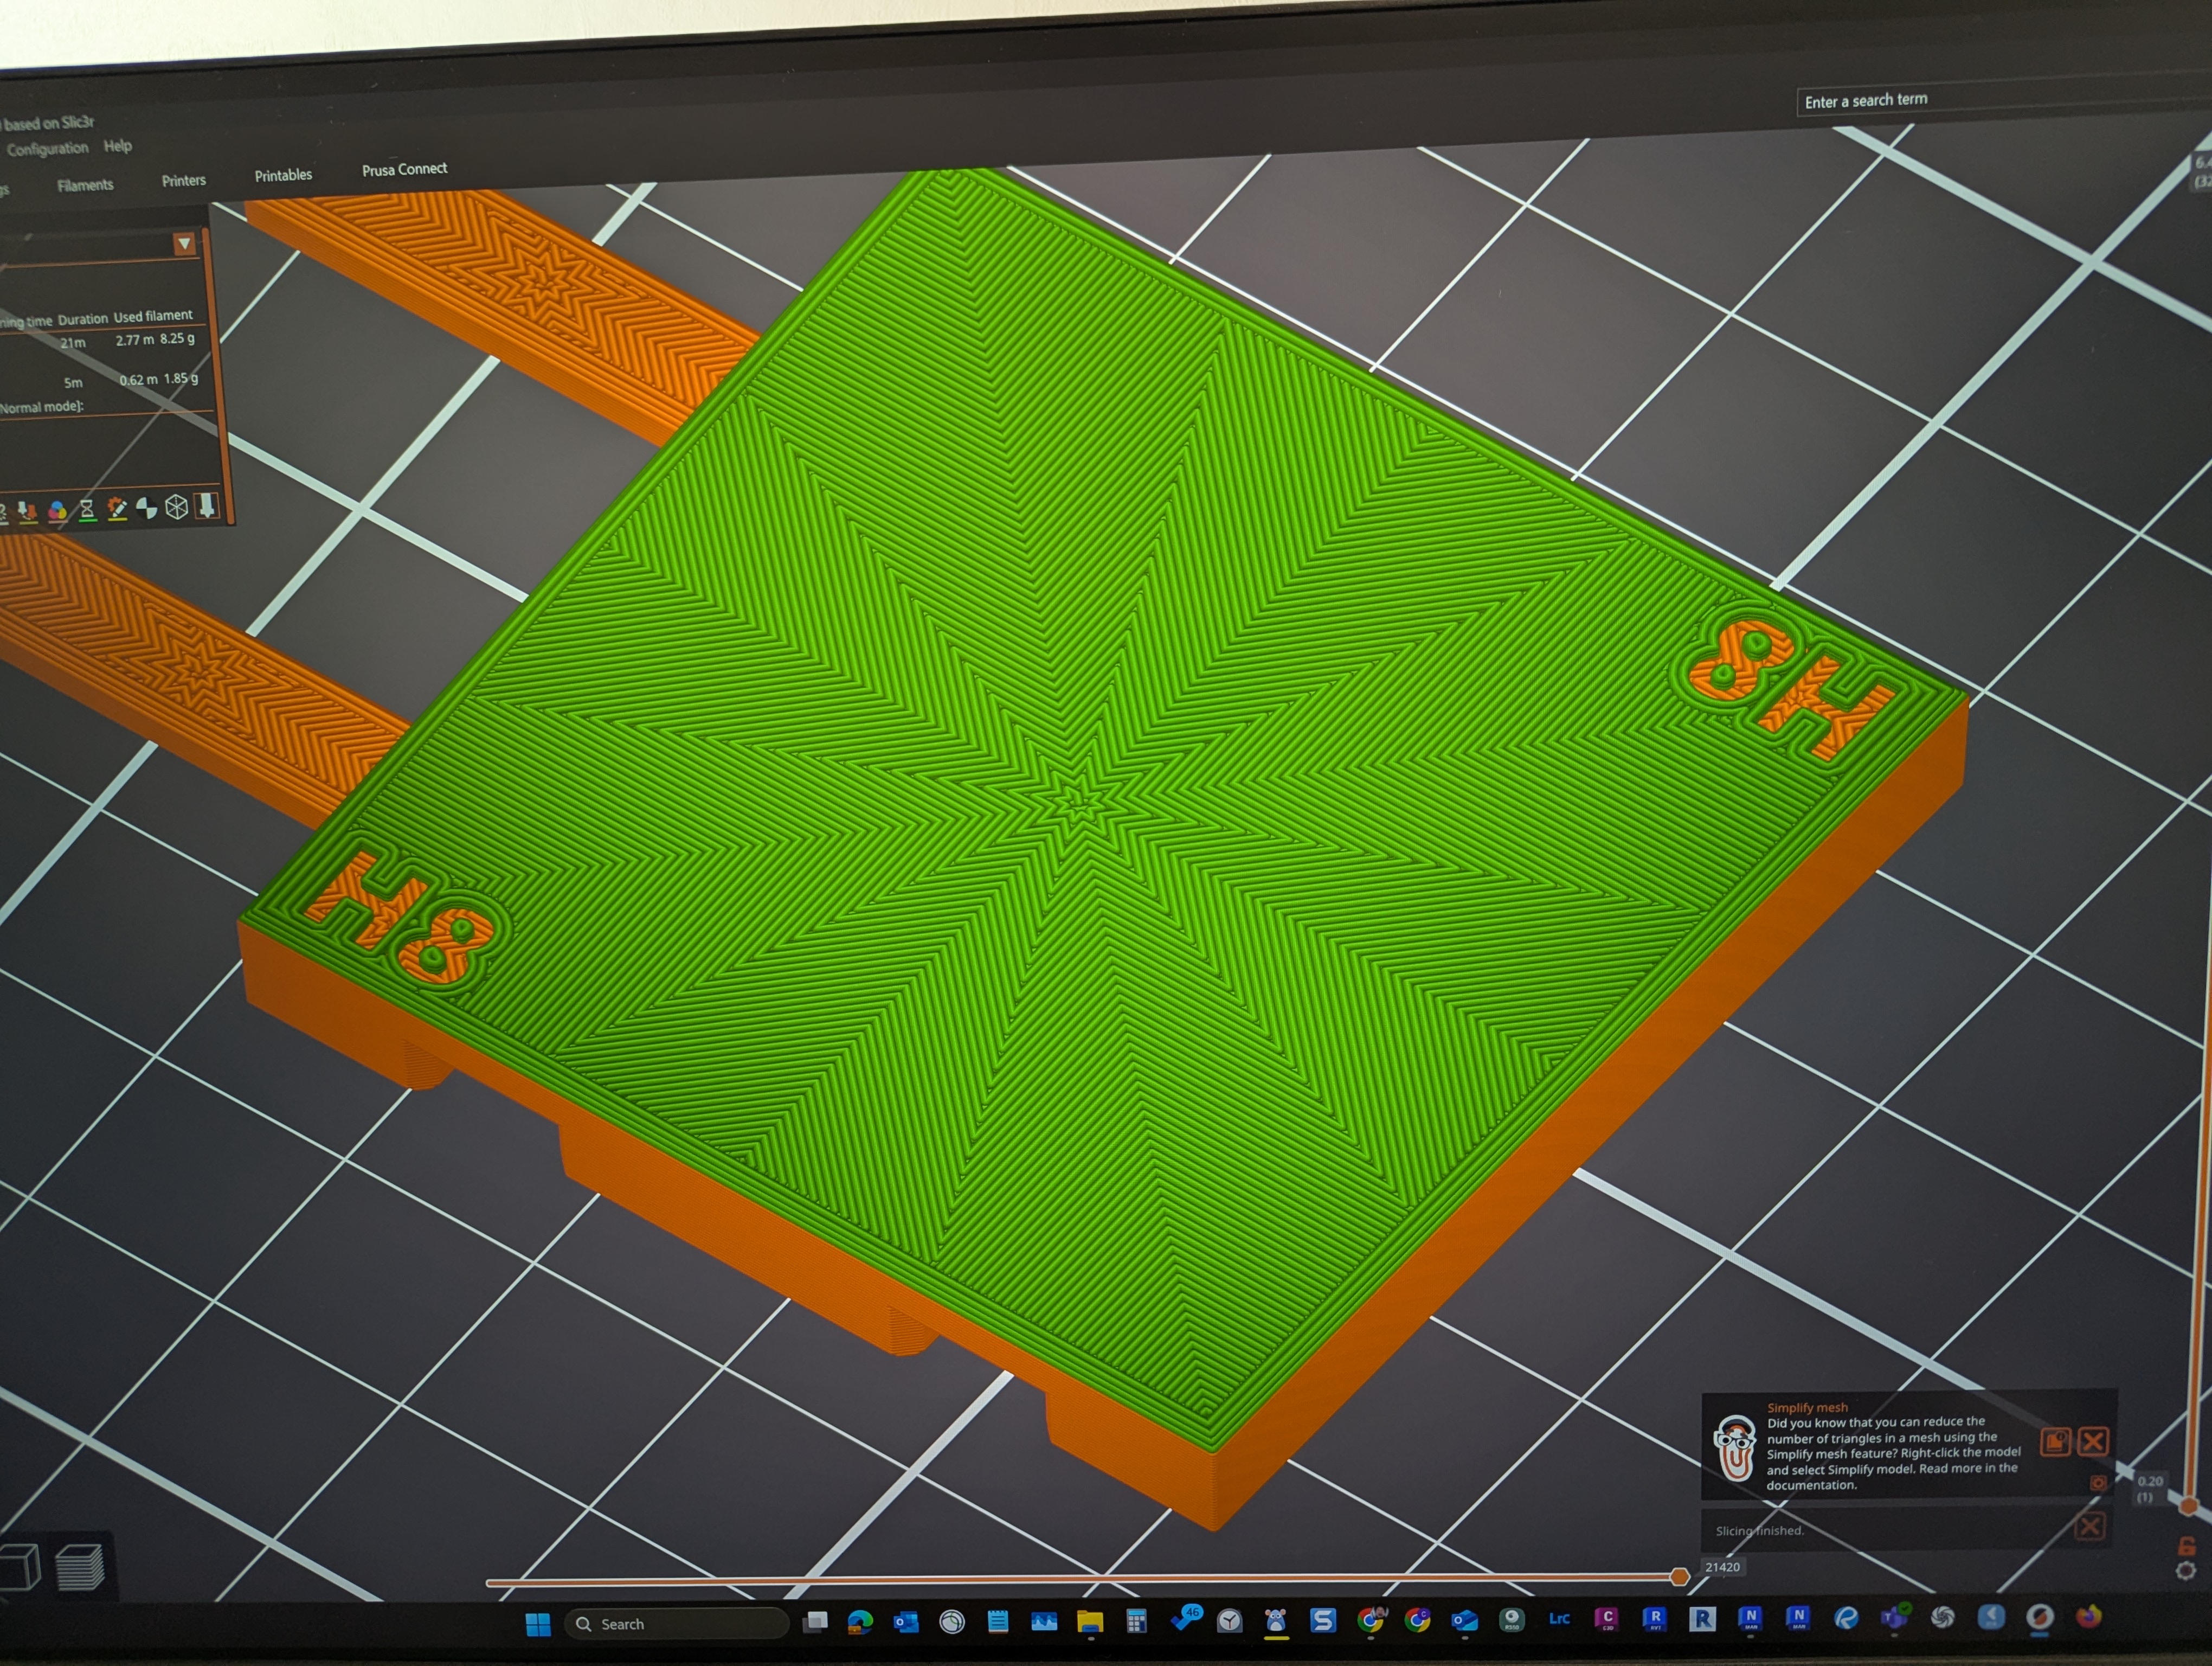This screenshot has width=2212, height=1666.
Task: Toggle color changes icon in legend toolbar
Action: coord(57,512)
